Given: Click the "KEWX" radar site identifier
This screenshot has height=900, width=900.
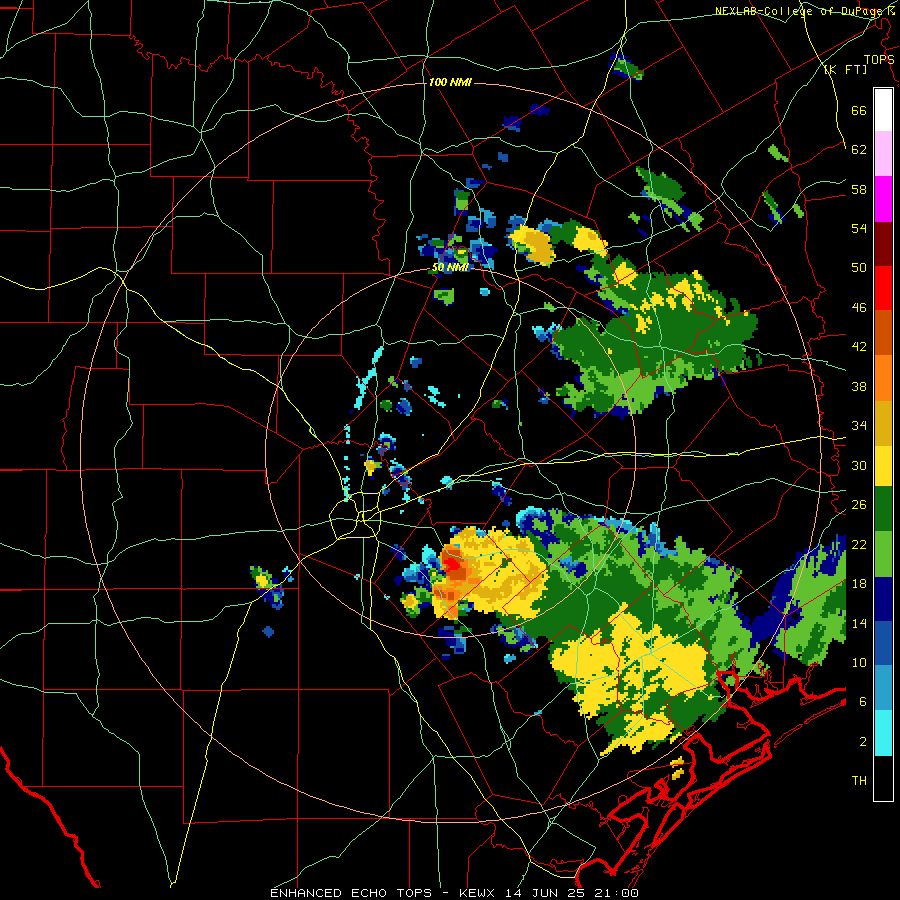Looking at the screenshot, I should (479, 893).
